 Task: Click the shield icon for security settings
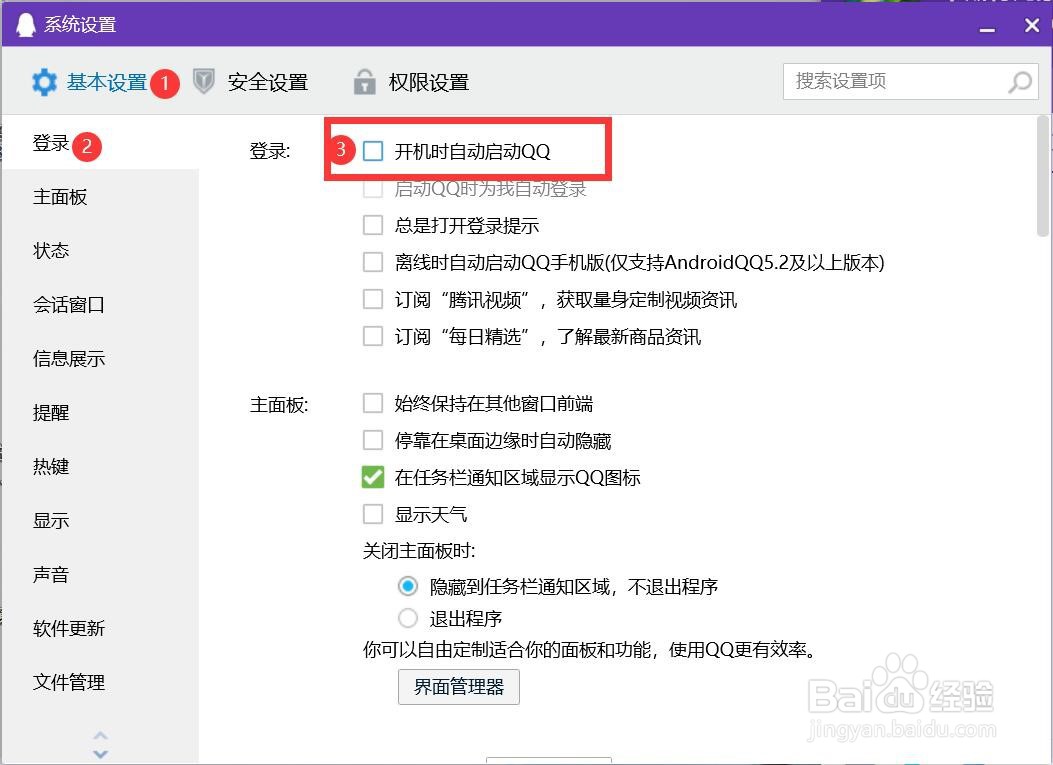tap(203, 82)
